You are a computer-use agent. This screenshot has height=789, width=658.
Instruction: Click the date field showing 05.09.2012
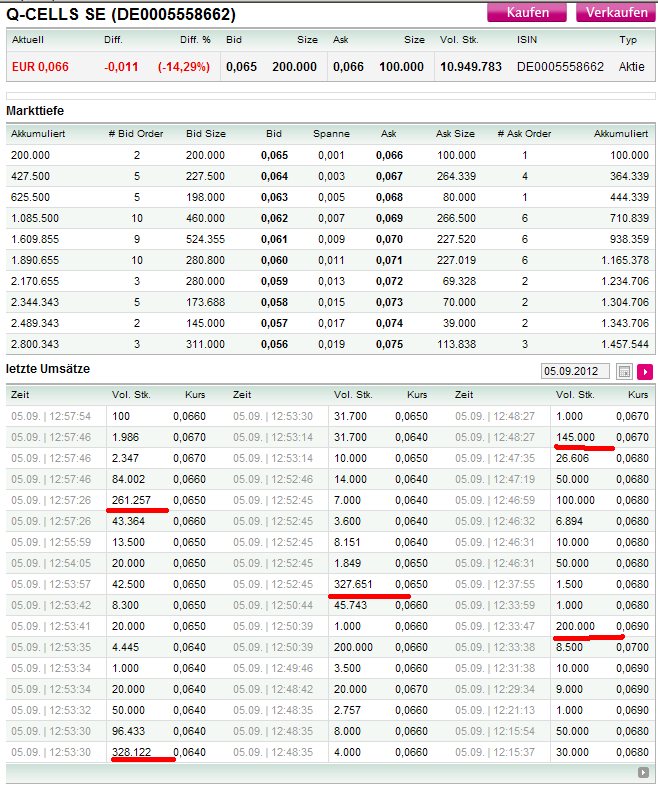point(575,371)
